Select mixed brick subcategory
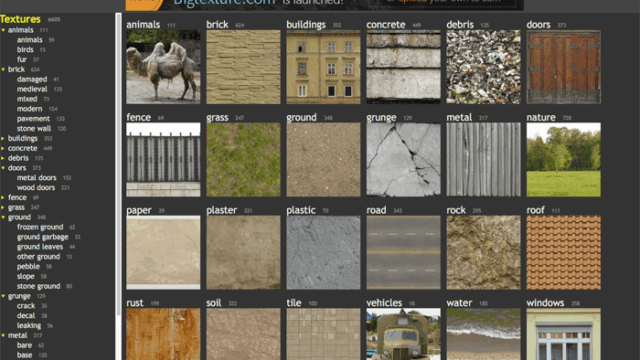 pos(27,99)
